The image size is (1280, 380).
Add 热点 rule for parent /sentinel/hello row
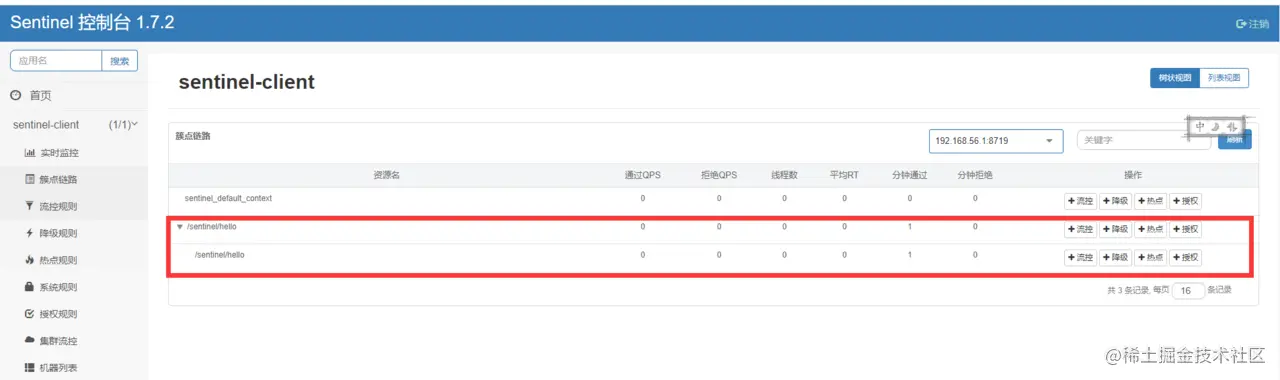tap(1150, 229)
